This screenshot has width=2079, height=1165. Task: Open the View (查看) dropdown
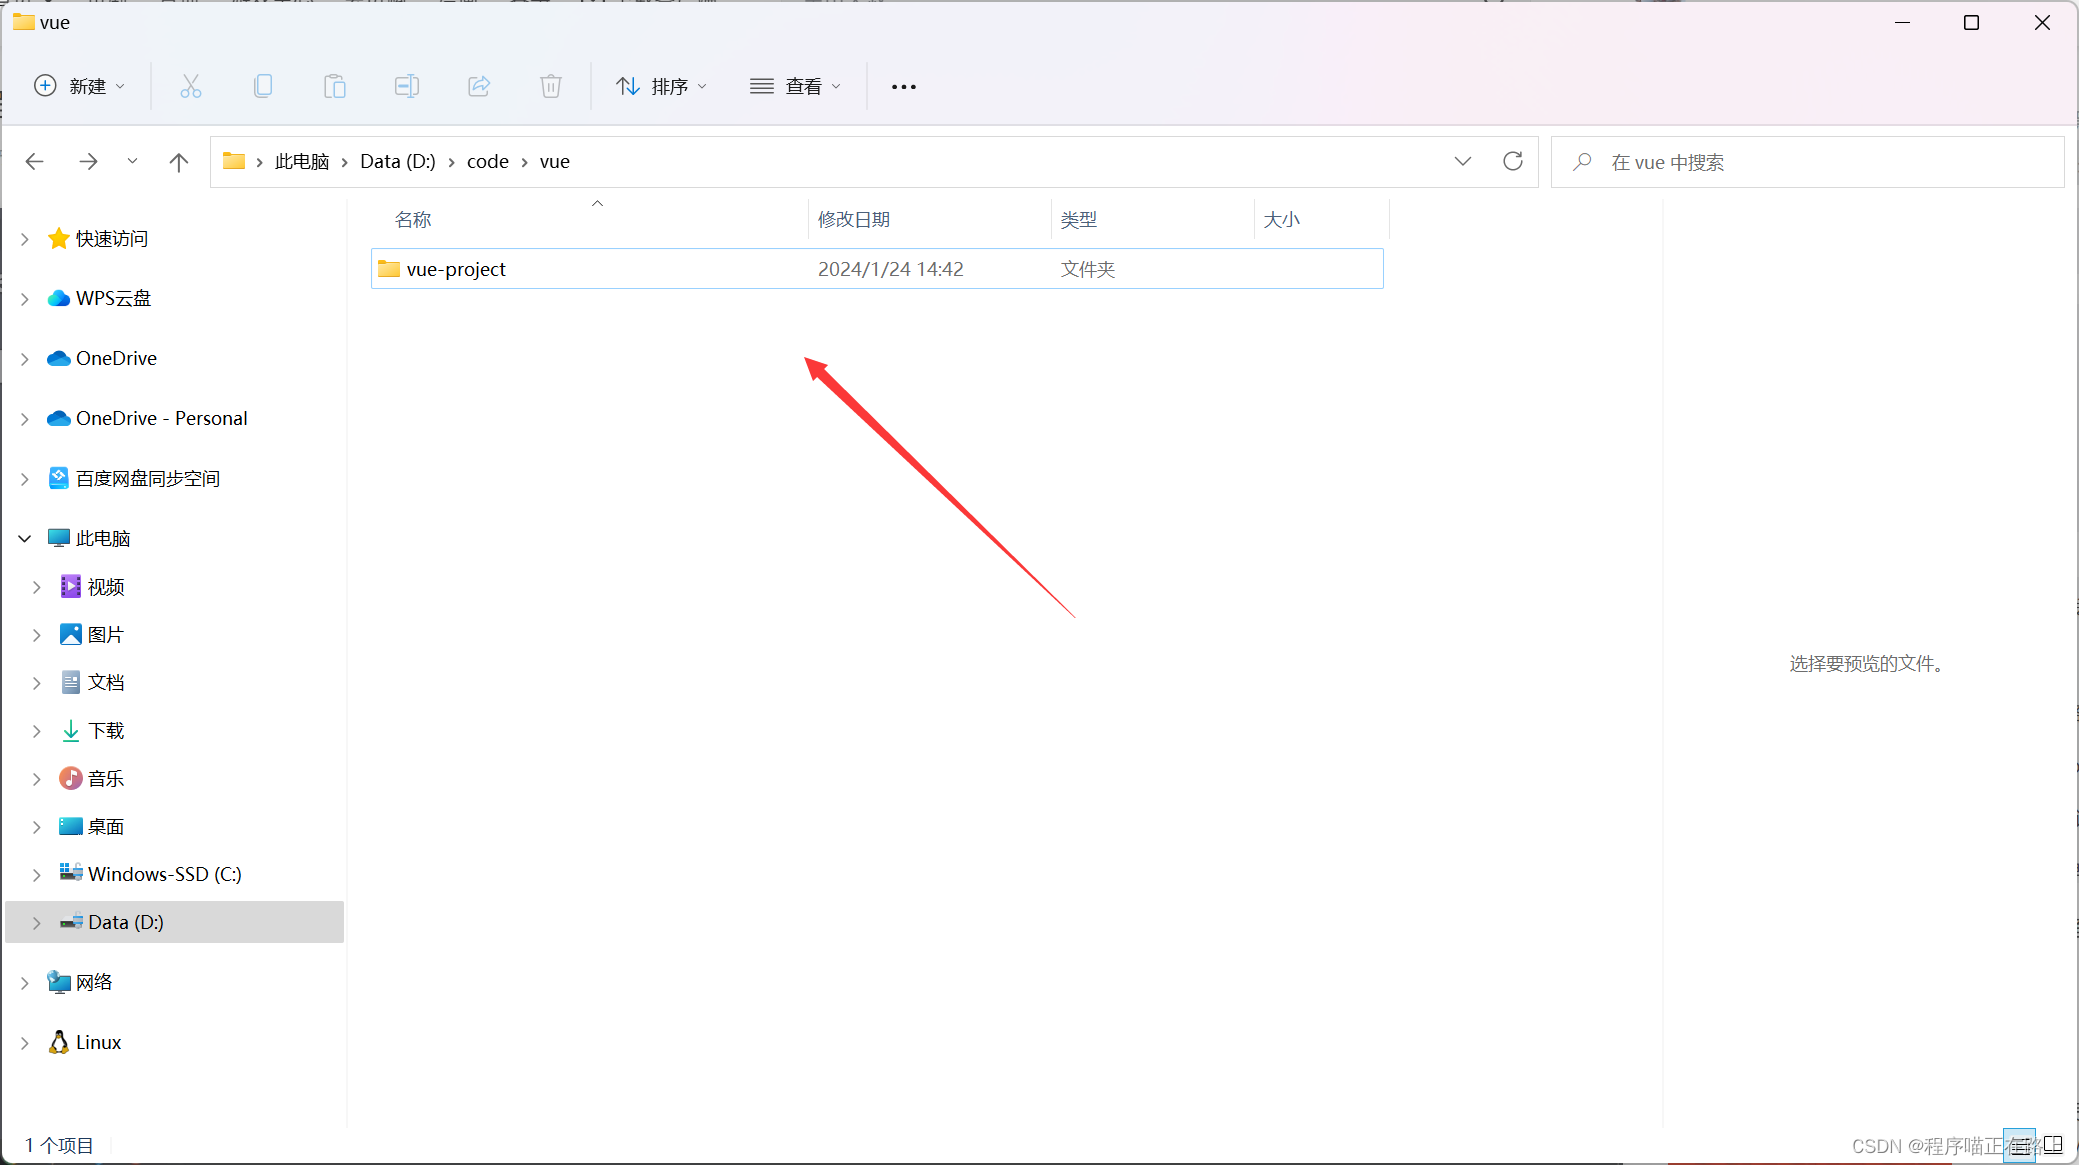point(796,86)
